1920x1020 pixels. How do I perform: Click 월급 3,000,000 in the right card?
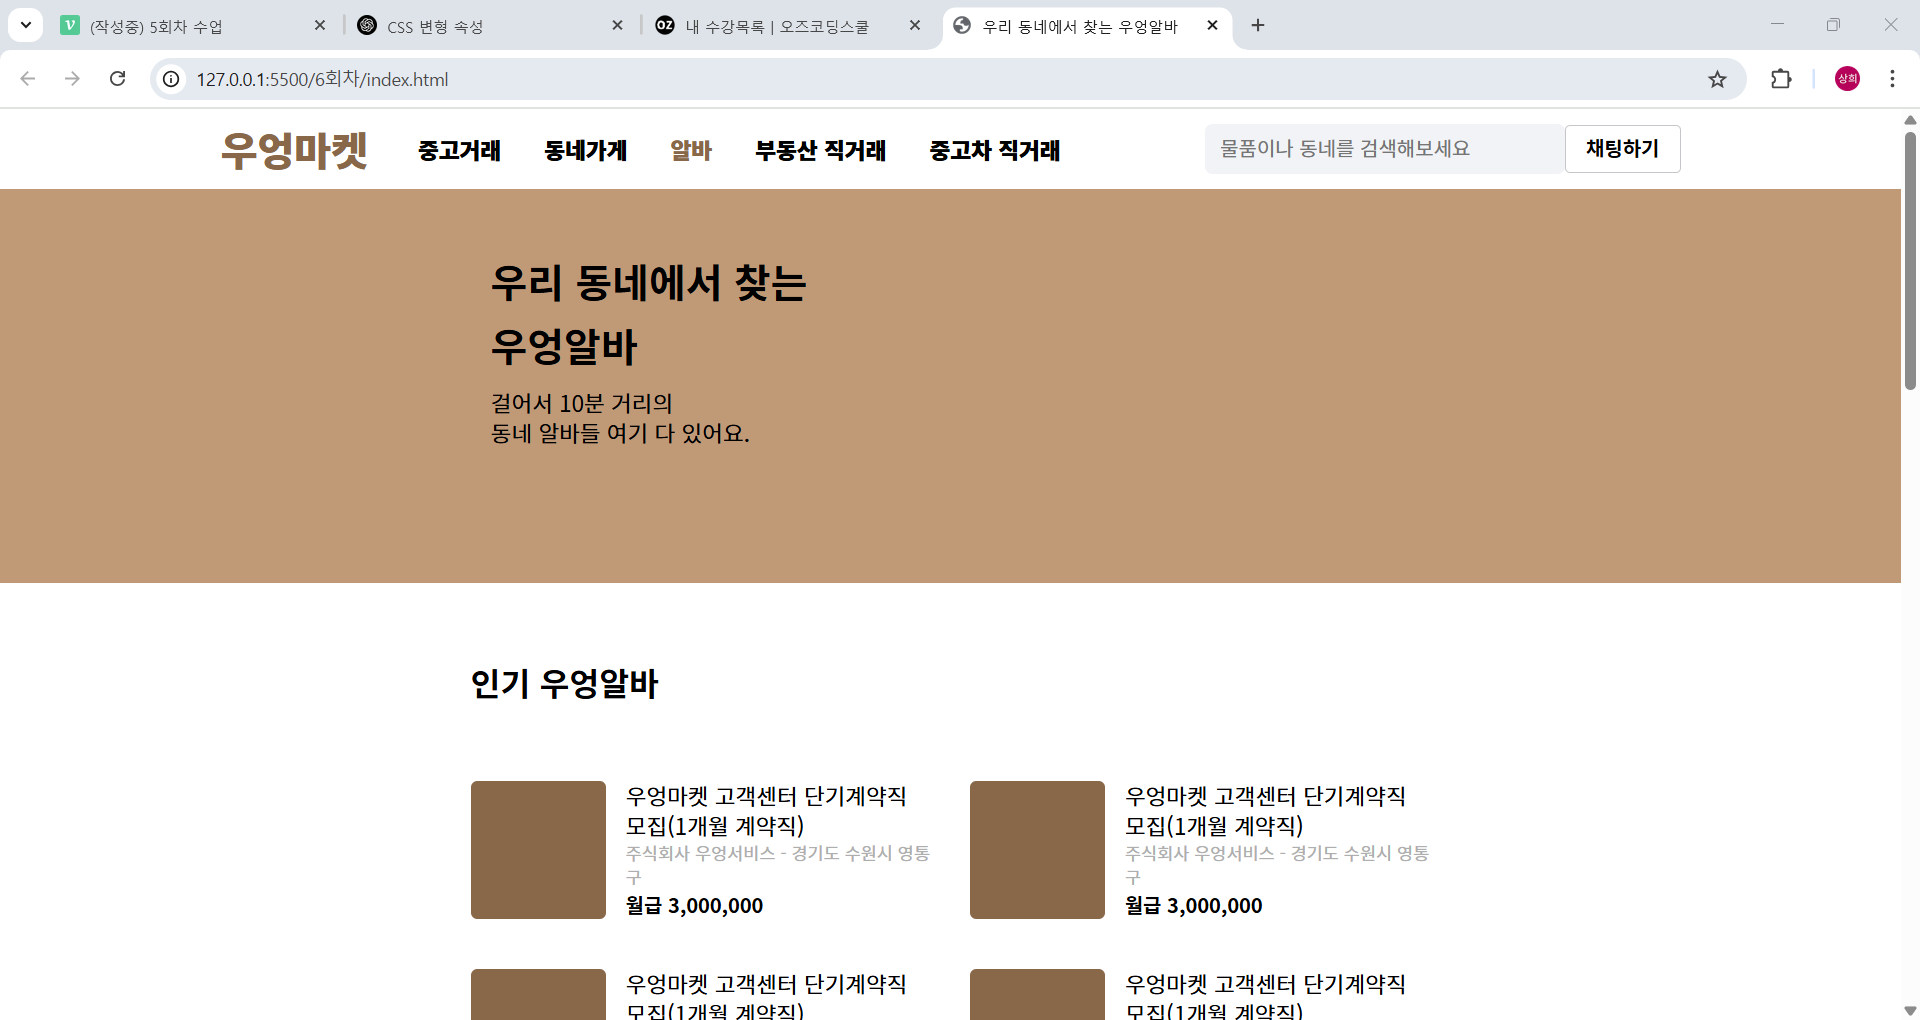[1193, 905]
